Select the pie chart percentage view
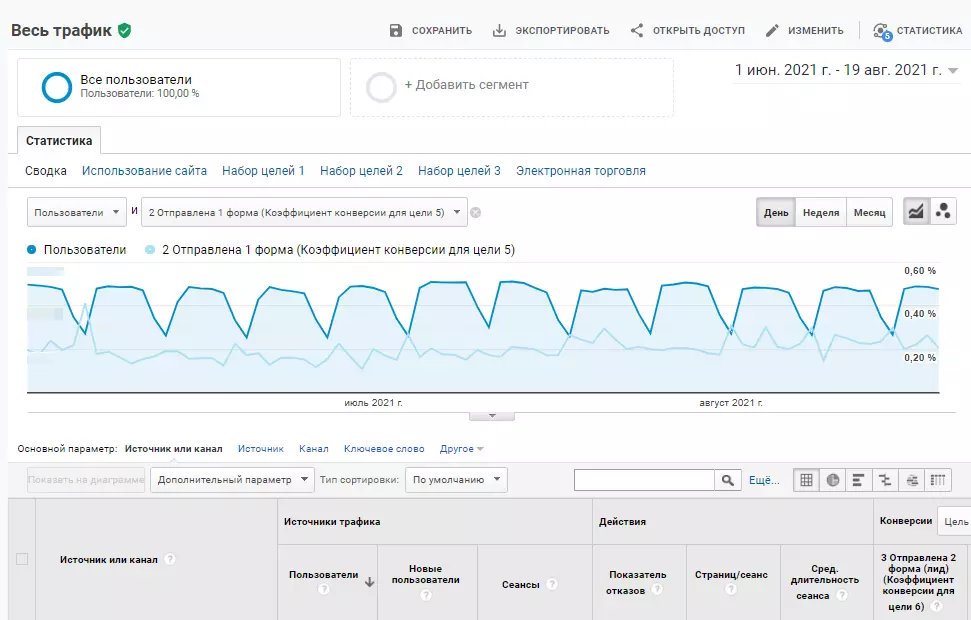This screenshot has height=620, width=971. click(x=833, y=480)
